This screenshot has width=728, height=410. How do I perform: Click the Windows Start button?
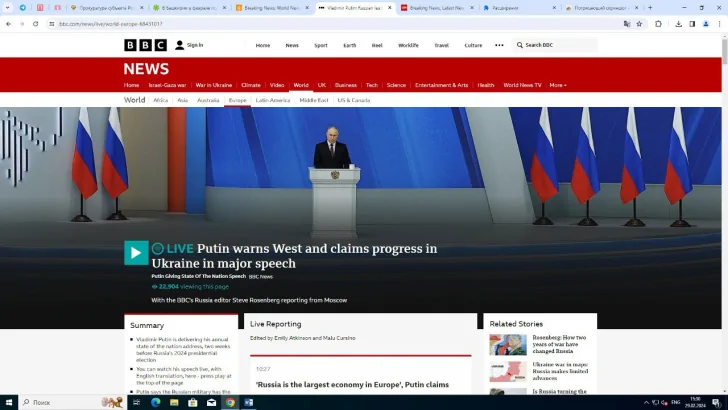9,402
